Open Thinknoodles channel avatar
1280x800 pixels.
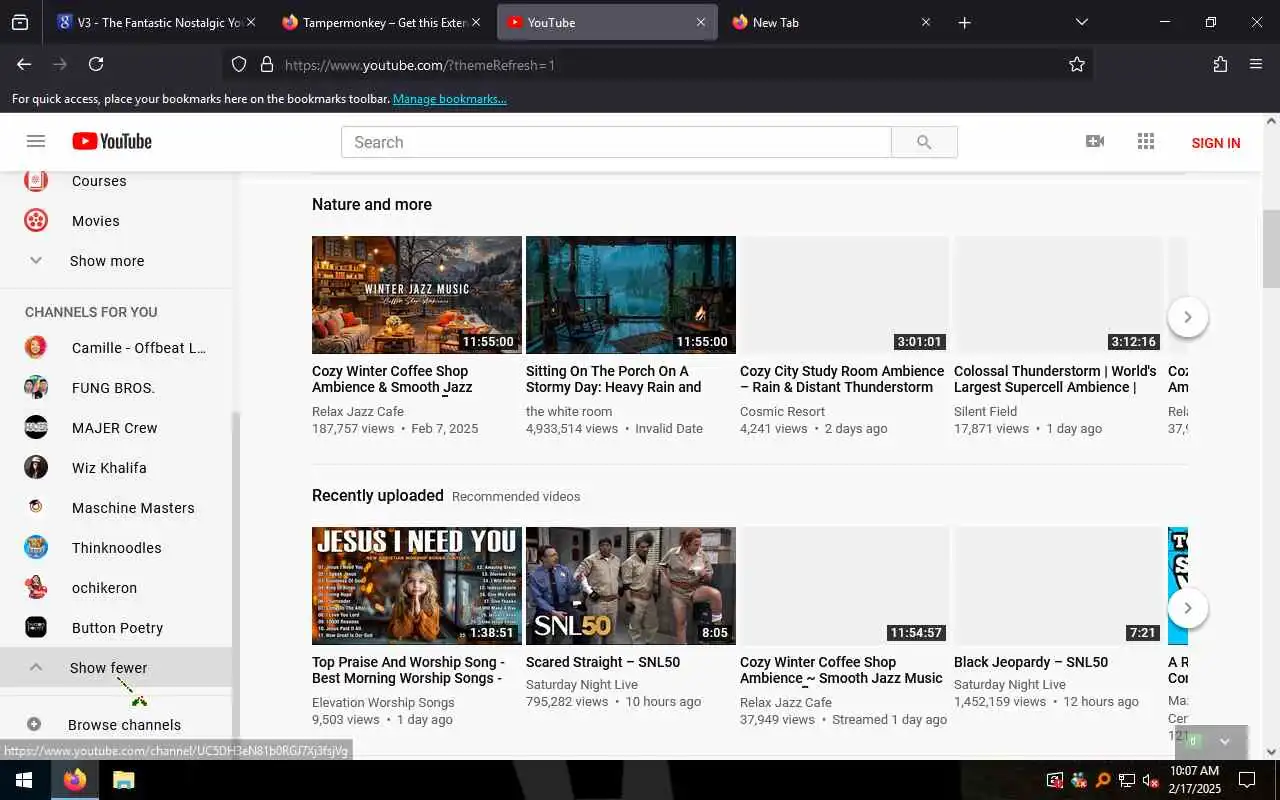coord(36,548)
